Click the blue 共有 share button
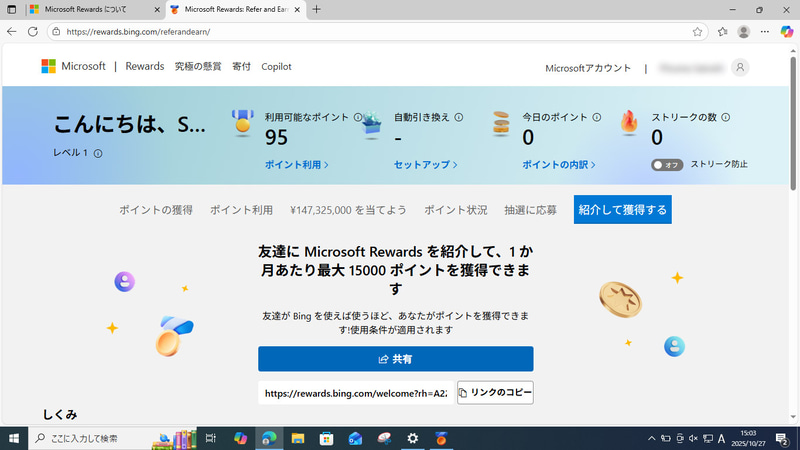Image resolution: width=800 pixels, height=450 pixels. [395, 359]
